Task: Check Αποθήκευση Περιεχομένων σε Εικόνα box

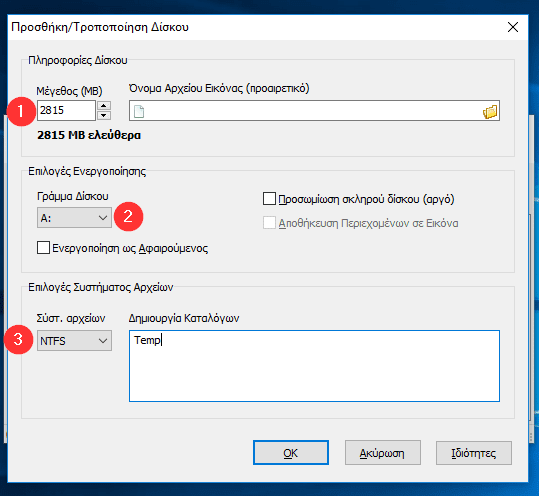Action: tap(269, 223)
